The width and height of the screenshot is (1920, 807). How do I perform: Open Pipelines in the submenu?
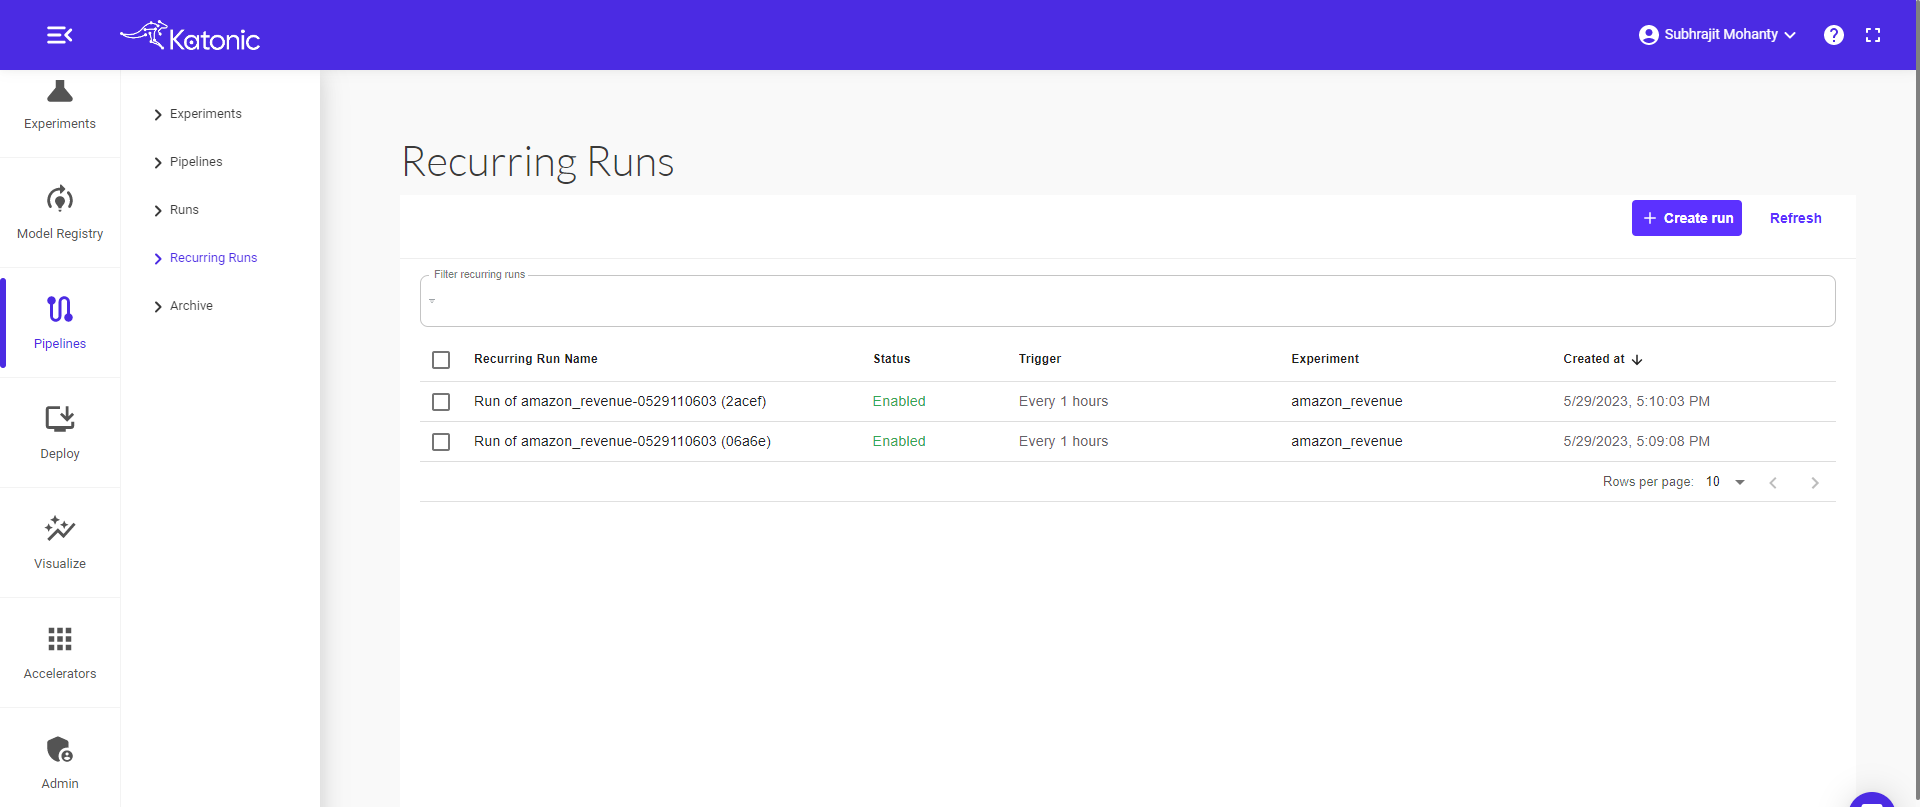coord(196,162)
